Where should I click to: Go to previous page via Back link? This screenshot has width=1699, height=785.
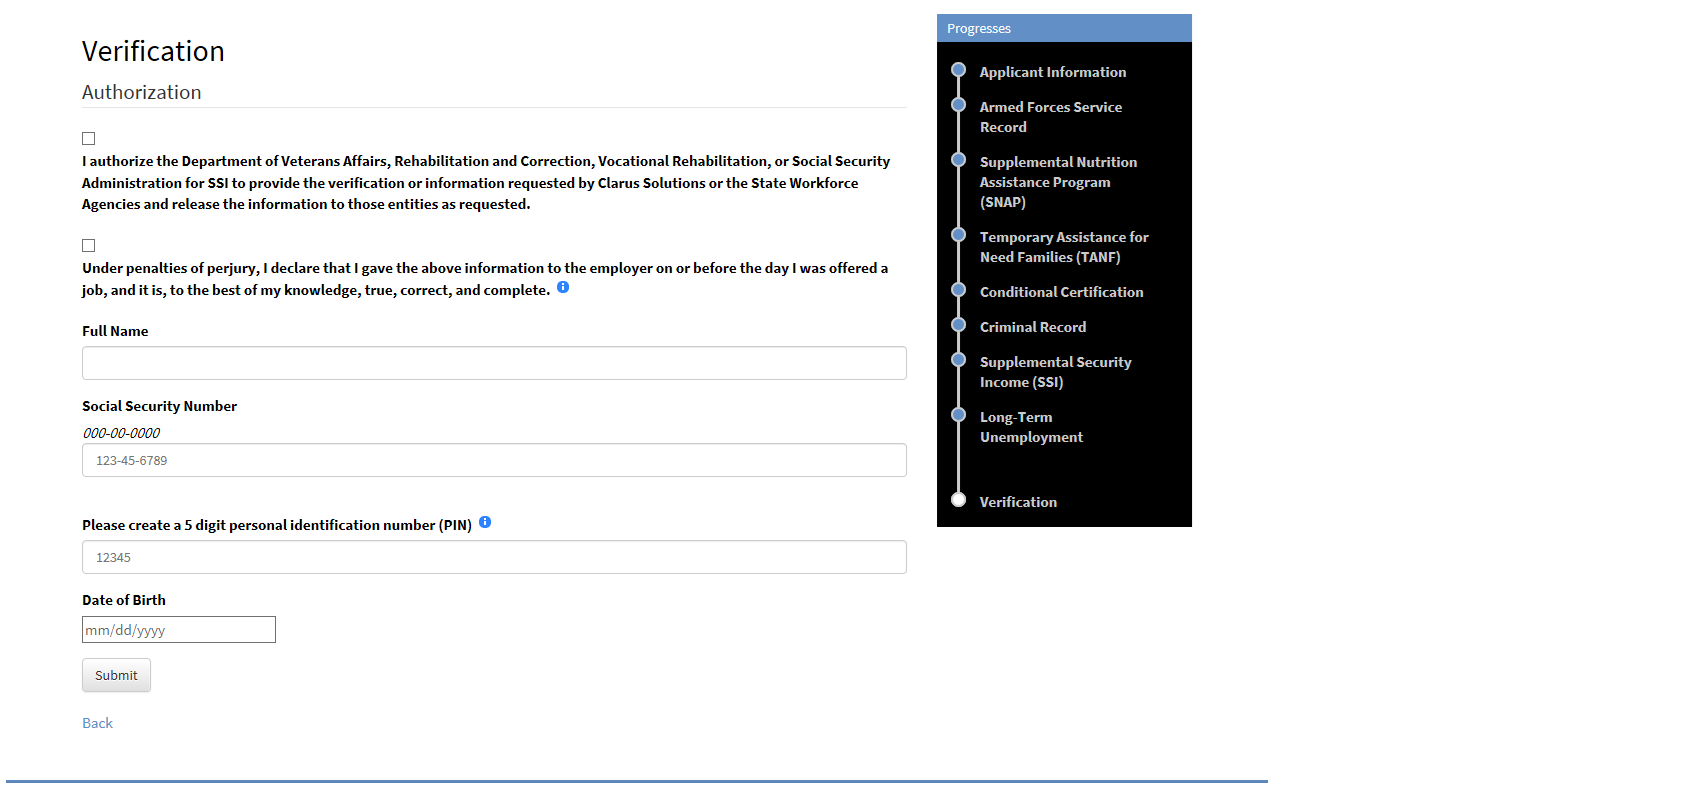pyautogui.click(x=97, y=723)
